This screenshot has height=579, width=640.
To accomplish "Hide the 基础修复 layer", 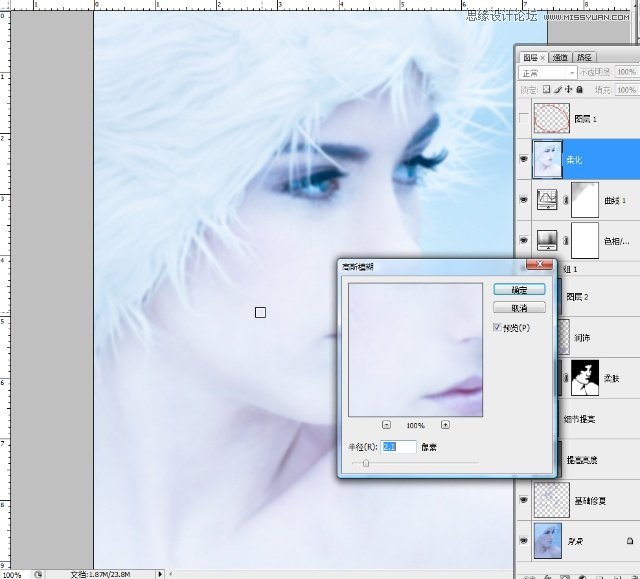I will pos(524,500).
